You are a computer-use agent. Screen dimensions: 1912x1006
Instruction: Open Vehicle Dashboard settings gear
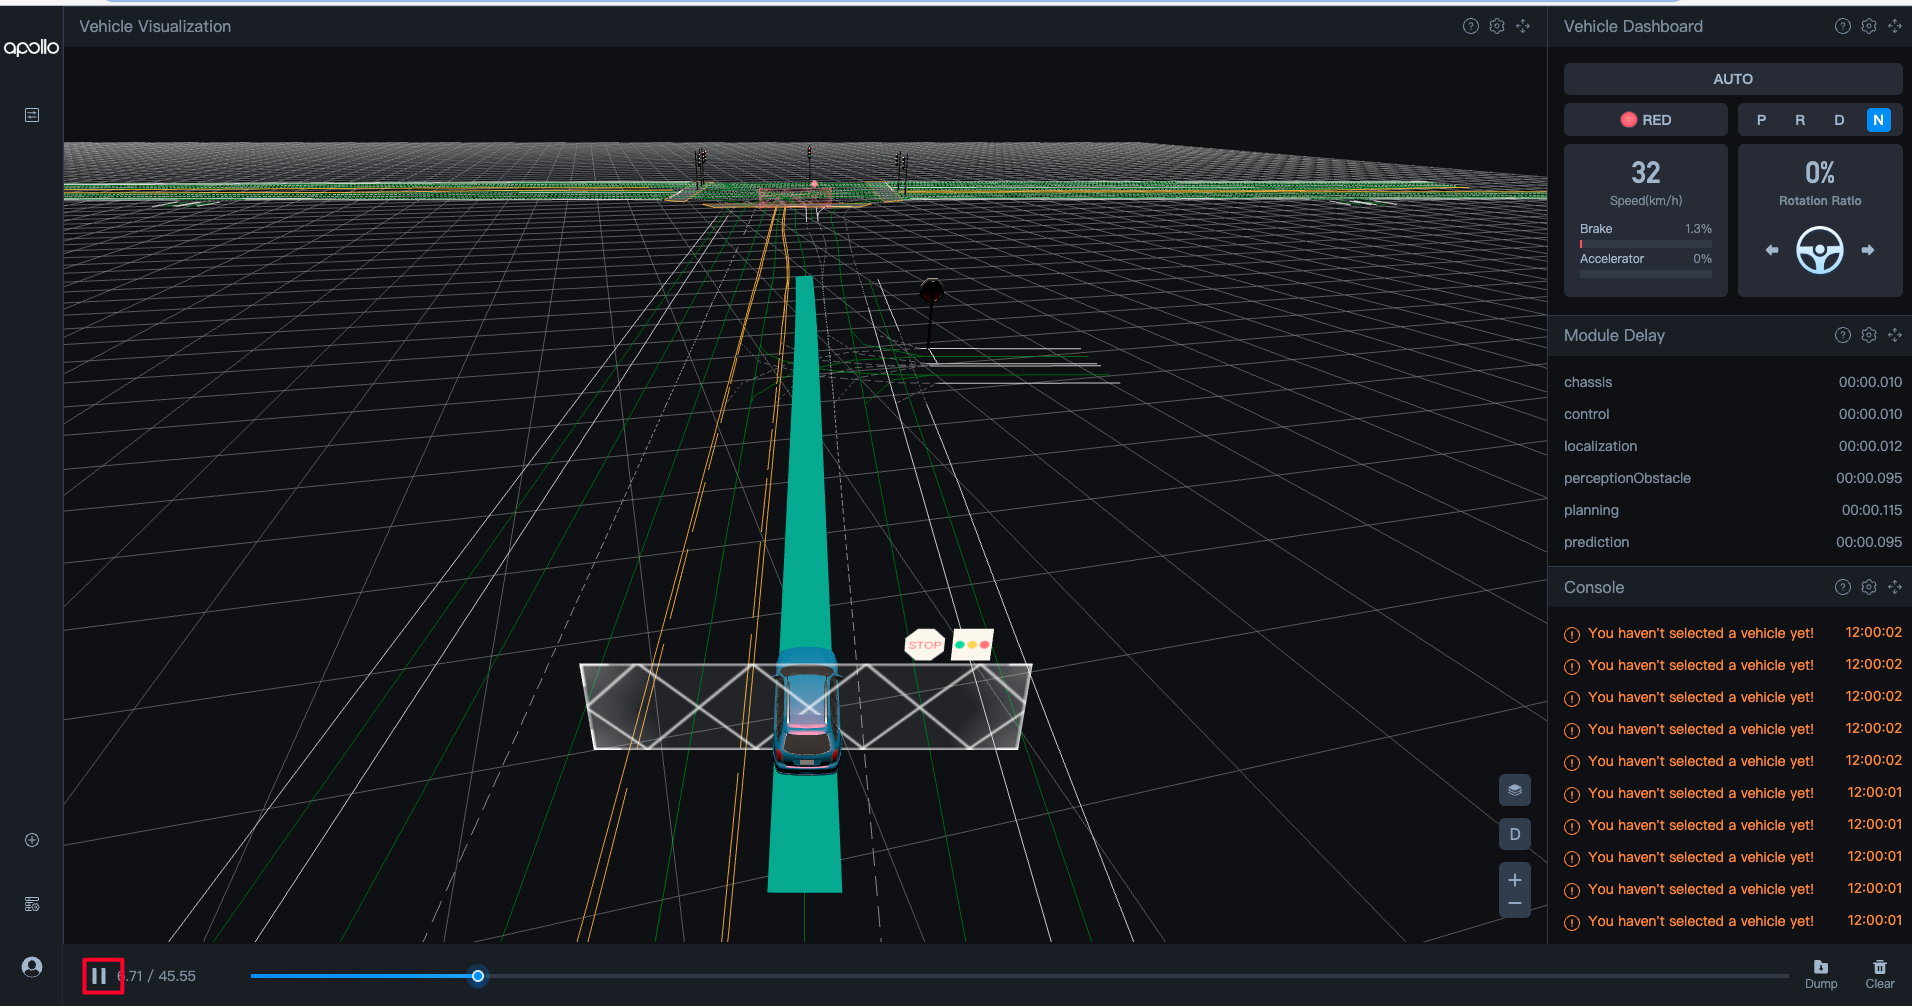pyautogui.click(x=1868, y=27)
